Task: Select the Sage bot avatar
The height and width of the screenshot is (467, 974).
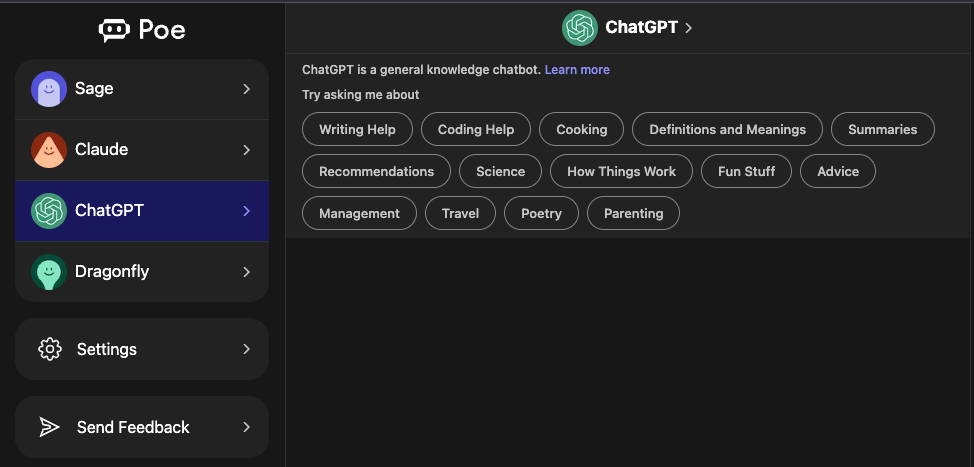Action: coord(49,89)
